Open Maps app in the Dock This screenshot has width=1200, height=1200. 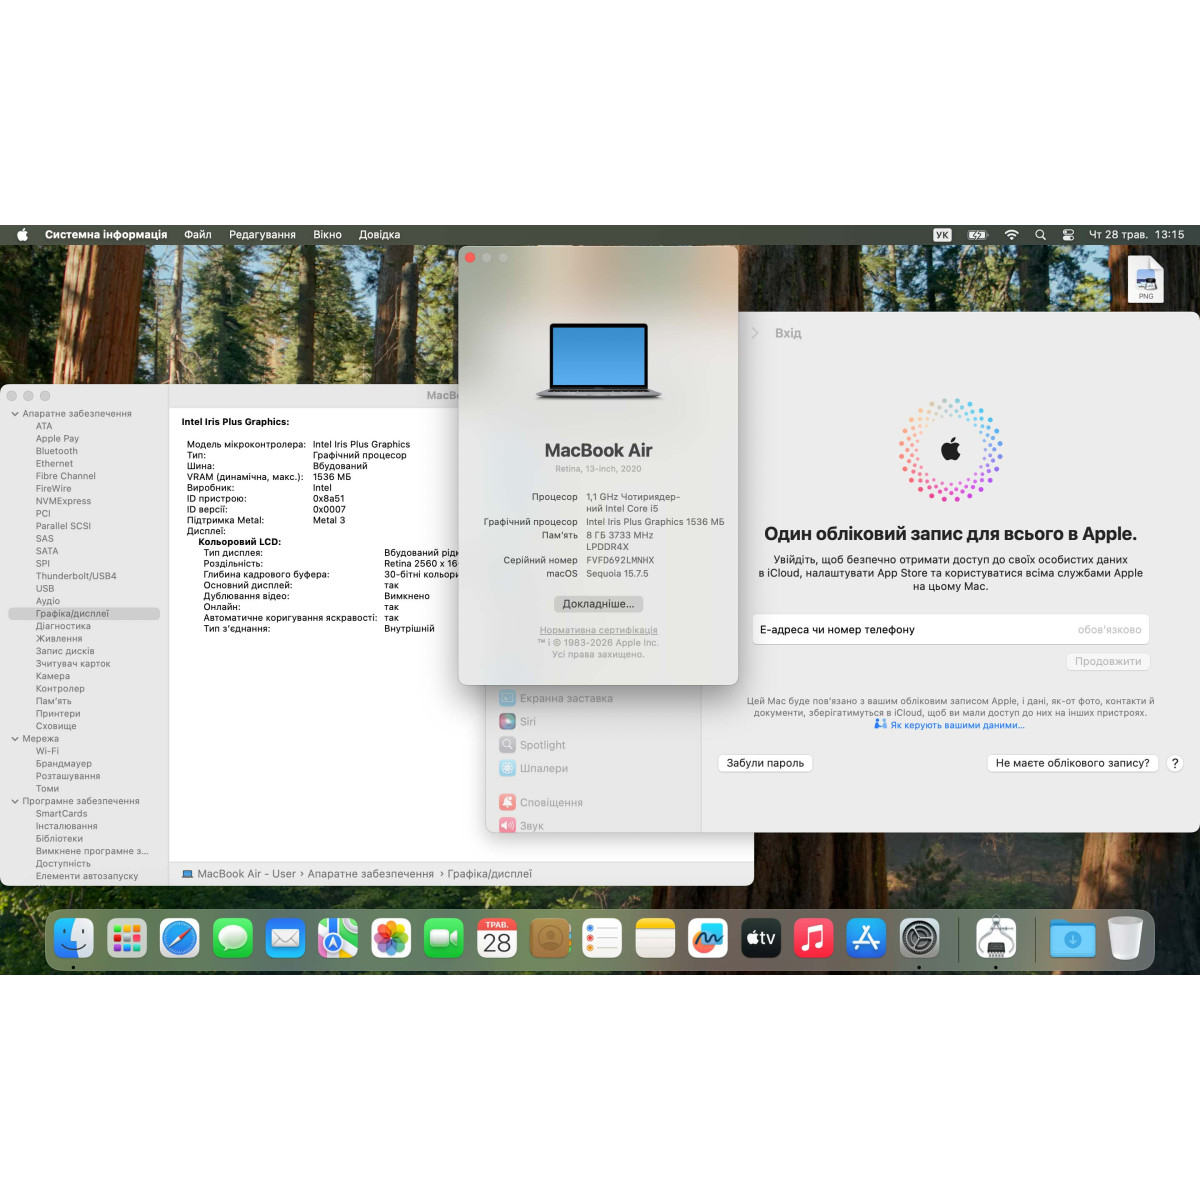click(x=338, y=938)
